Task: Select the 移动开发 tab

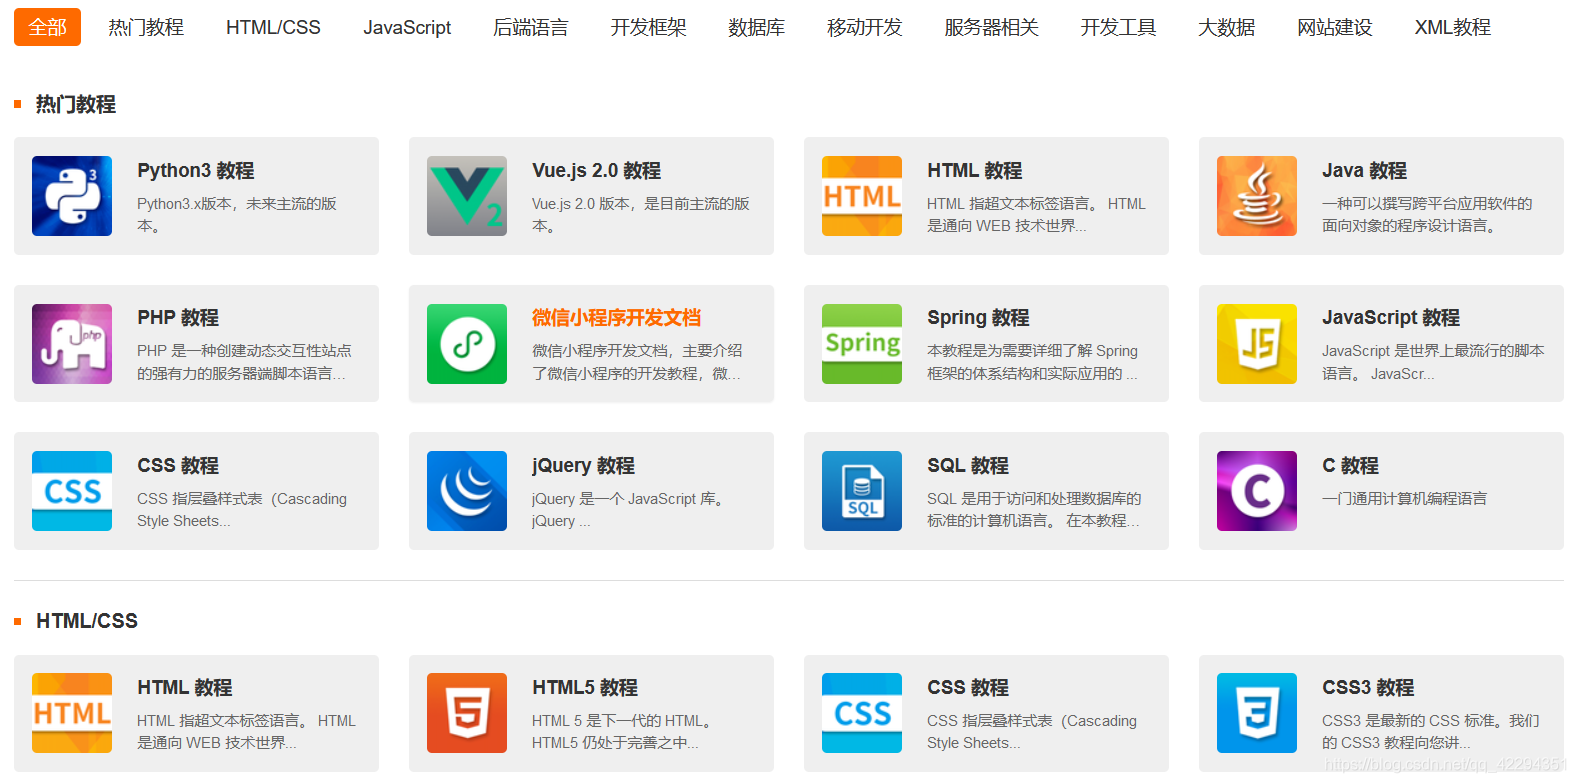Action: [865, 27]
